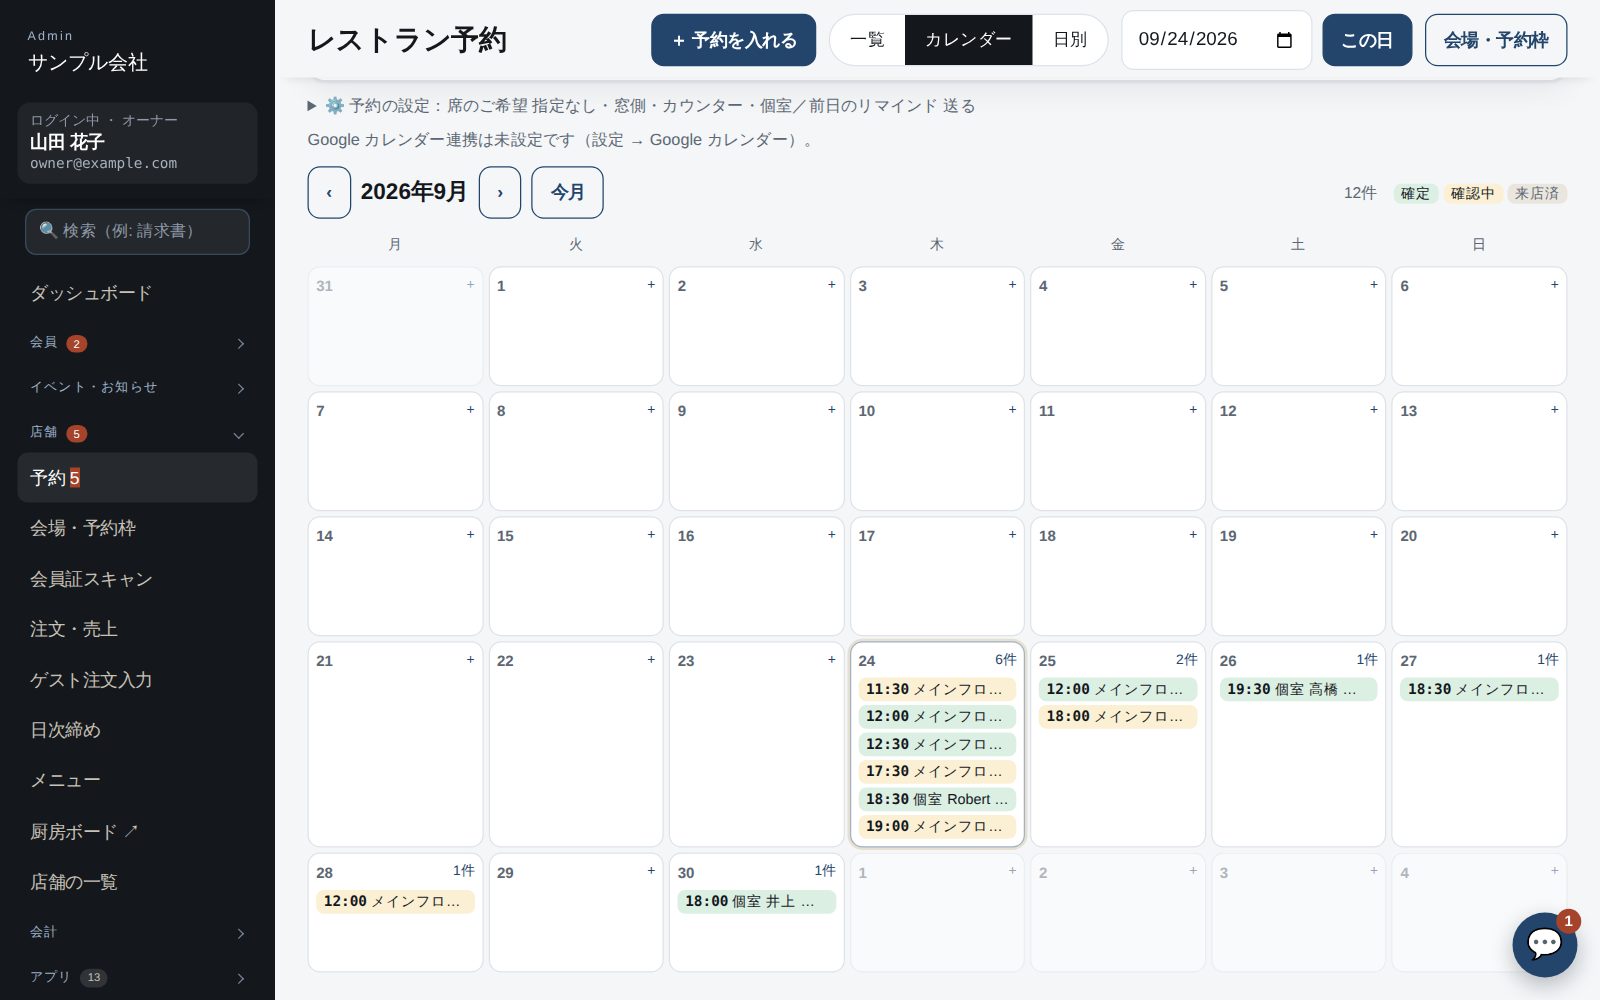Click plus icon on September 10 cell

coord(1012,410)
